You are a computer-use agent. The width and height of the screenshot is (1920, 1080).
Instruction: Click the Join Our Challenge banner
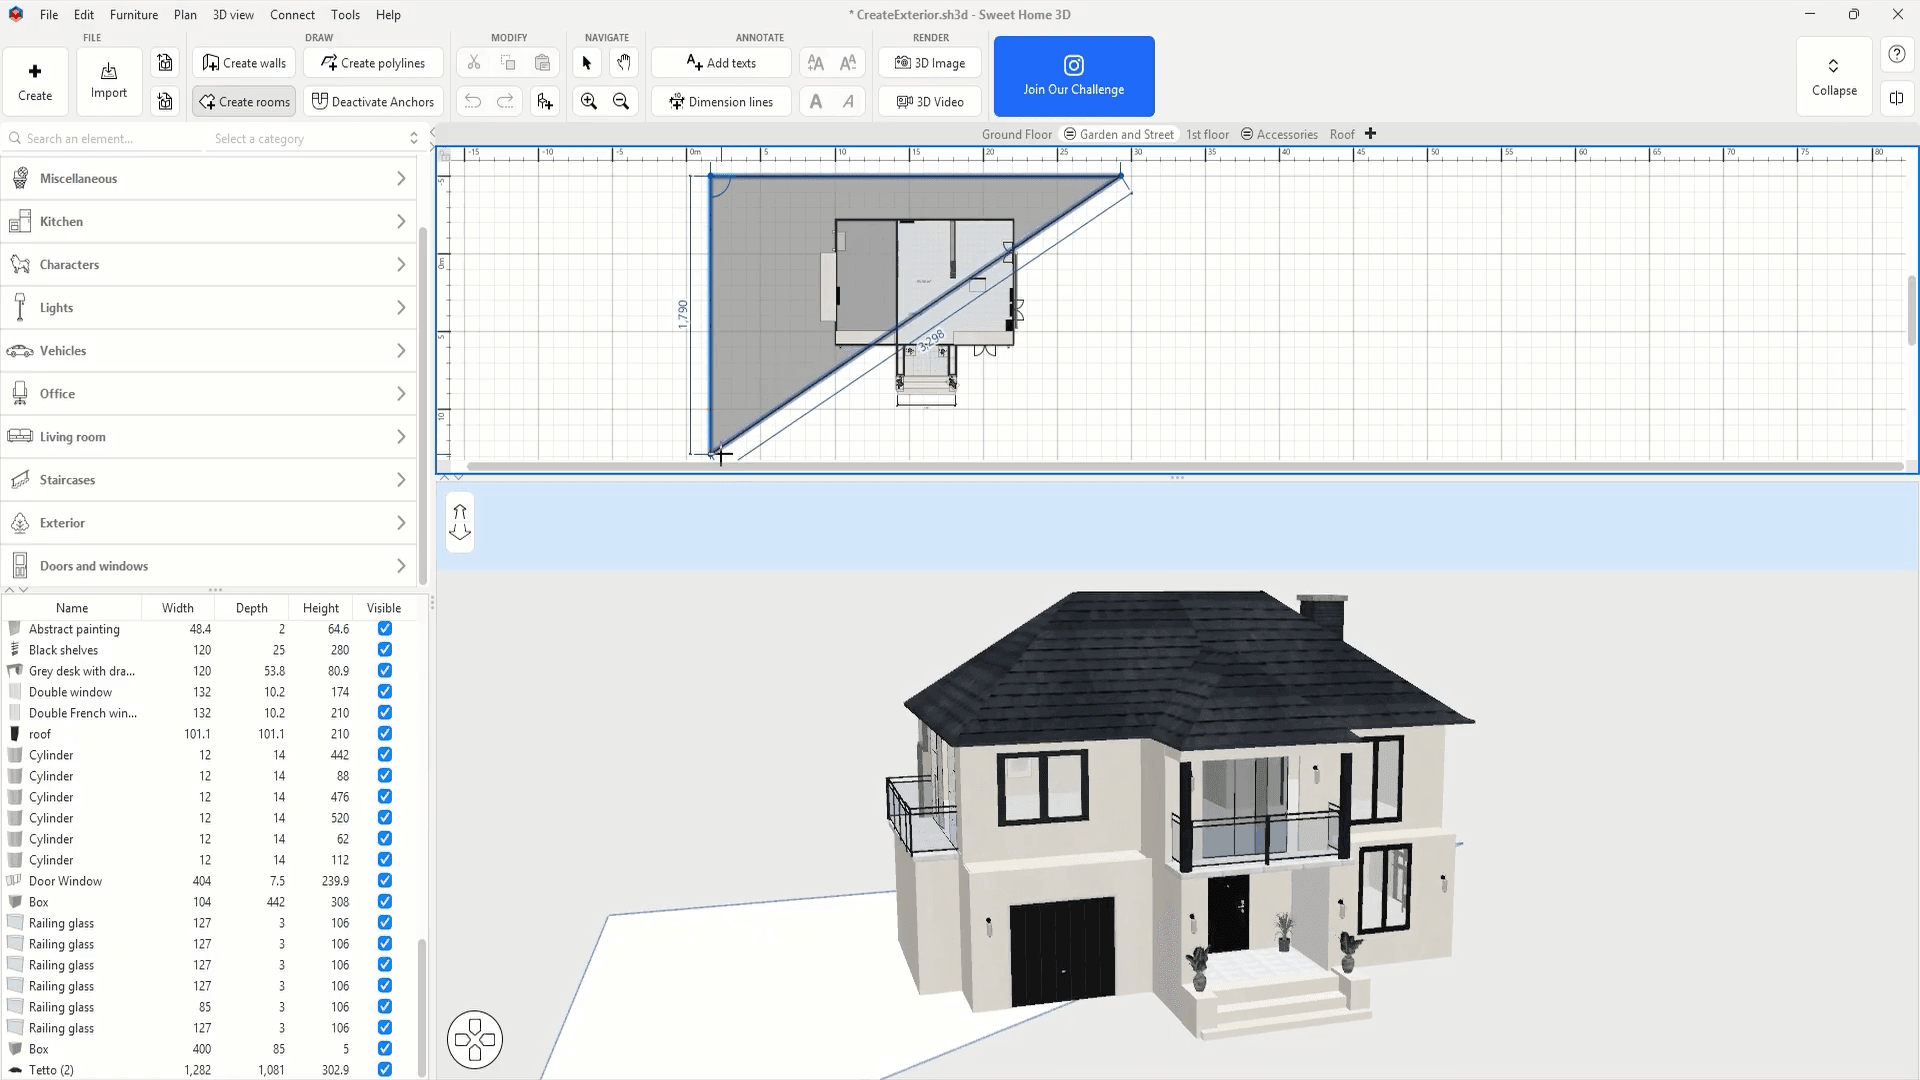1074,76
